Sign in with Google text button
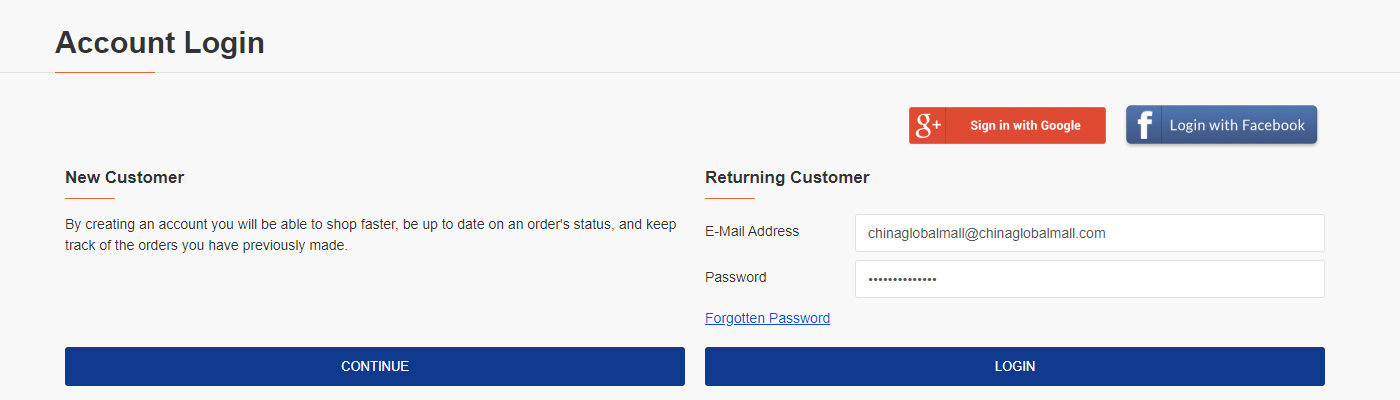 click(1025, 125)
